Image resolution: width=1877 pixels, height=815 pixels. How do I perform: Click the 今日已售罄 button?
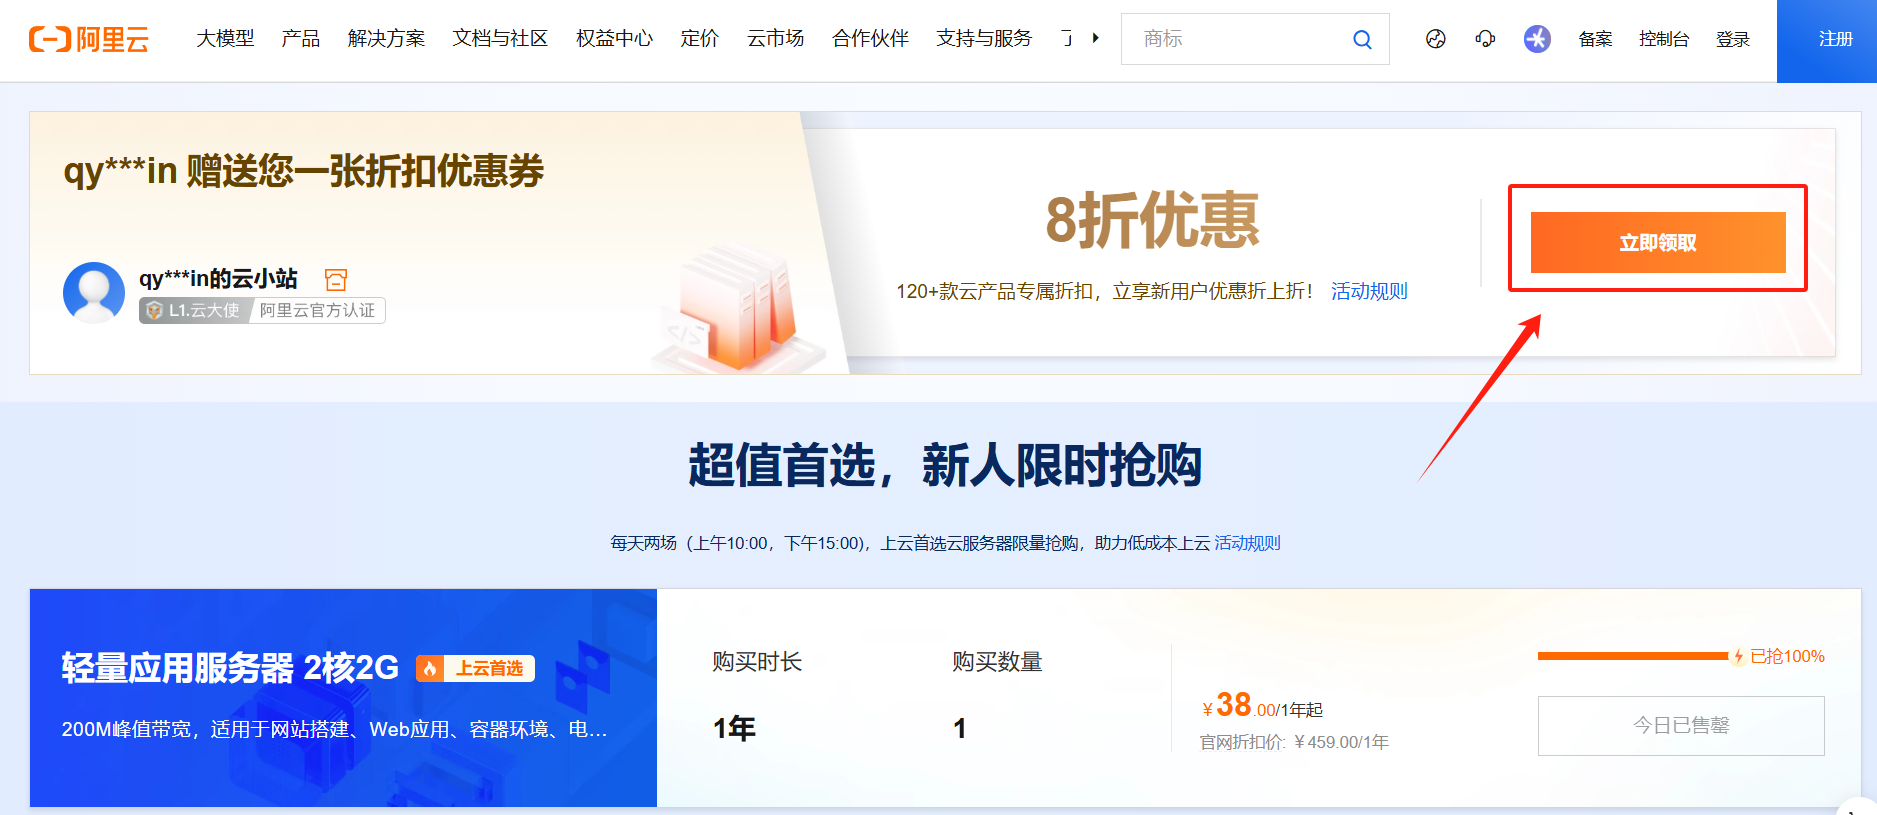point(1681,726)
